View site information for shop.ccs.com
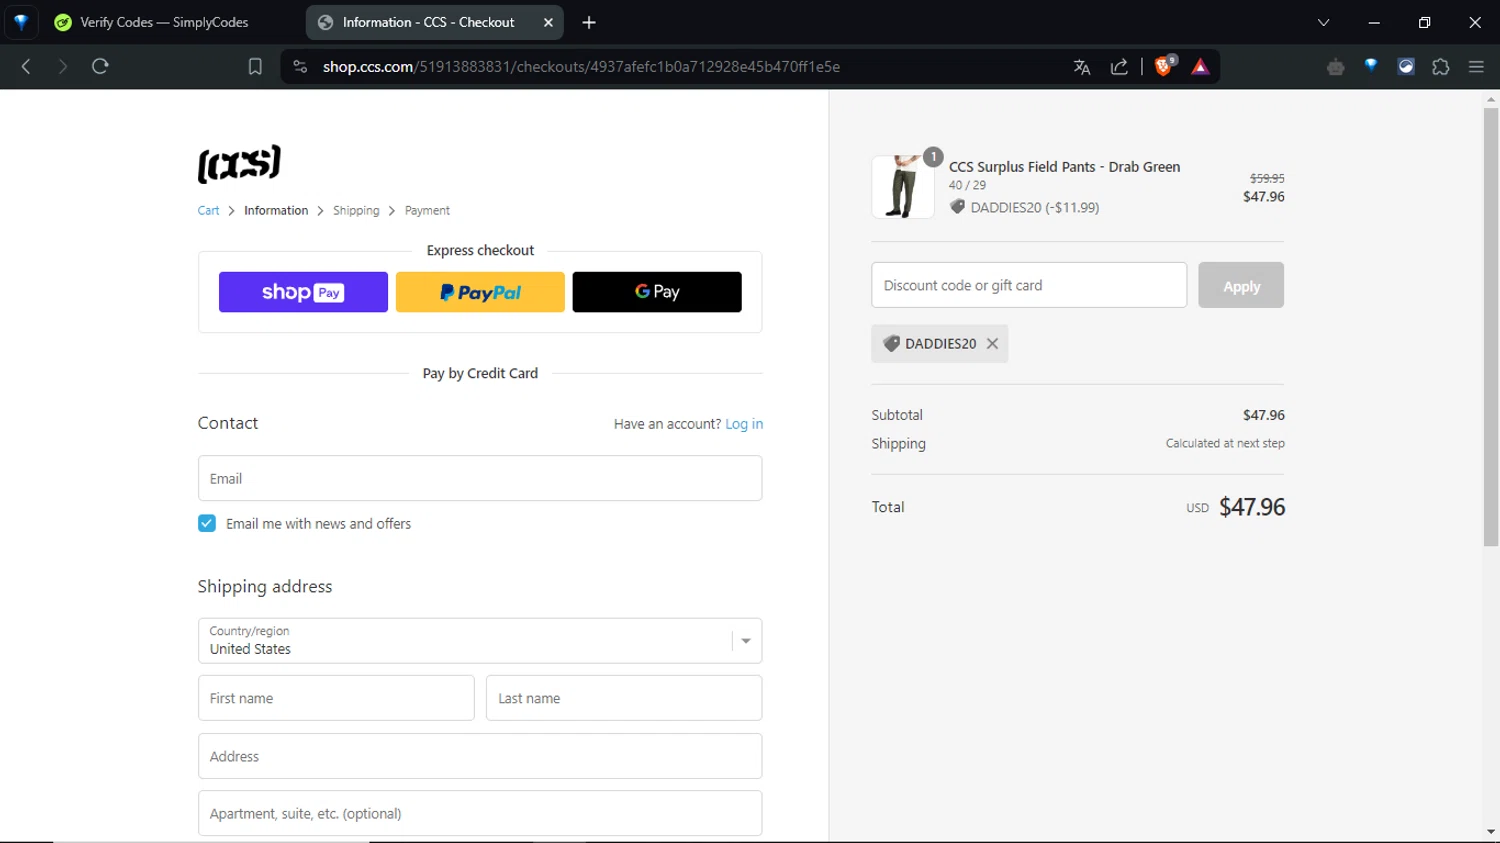This screenshot has width=1500, height=843. pos(300,67)
